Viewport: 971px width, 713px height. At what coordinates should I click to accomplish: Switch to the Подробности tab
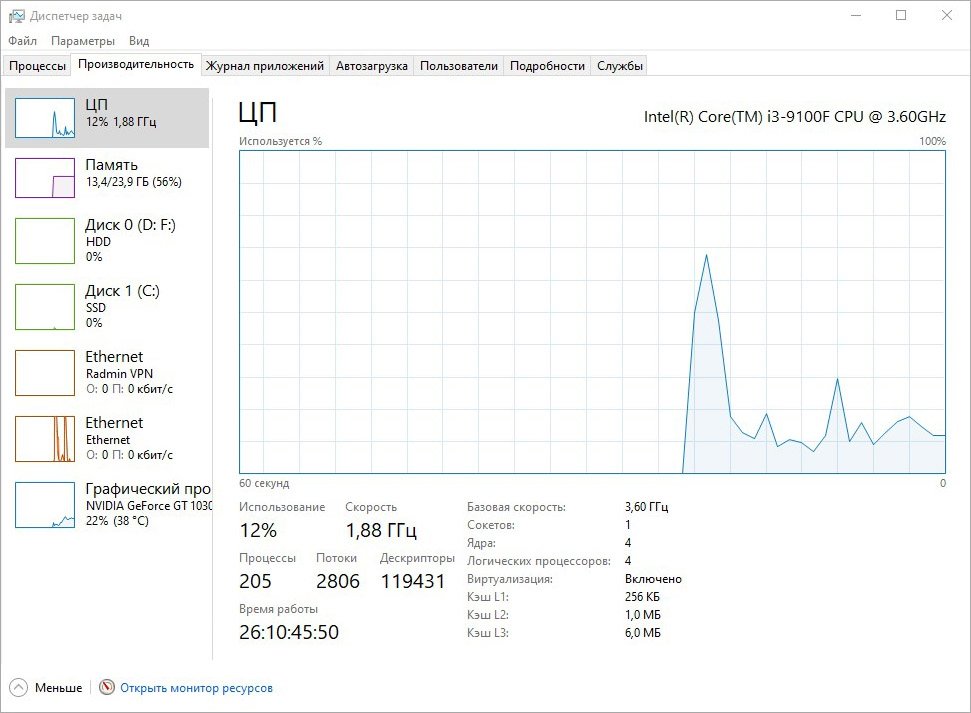click(547, 66)
